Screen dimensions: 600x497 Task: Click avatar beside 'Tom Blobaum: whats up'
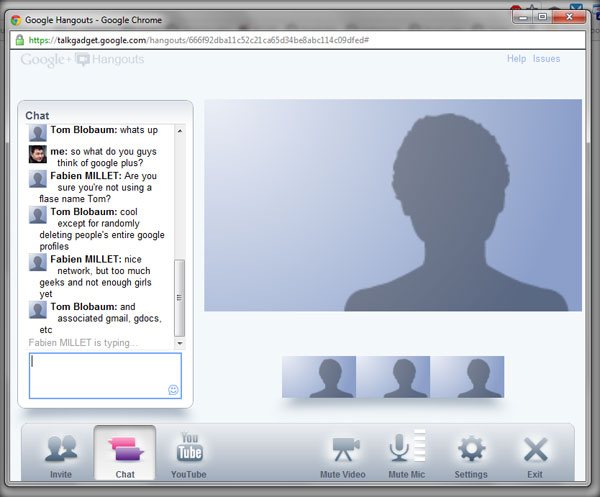click(x=38, y=133)
